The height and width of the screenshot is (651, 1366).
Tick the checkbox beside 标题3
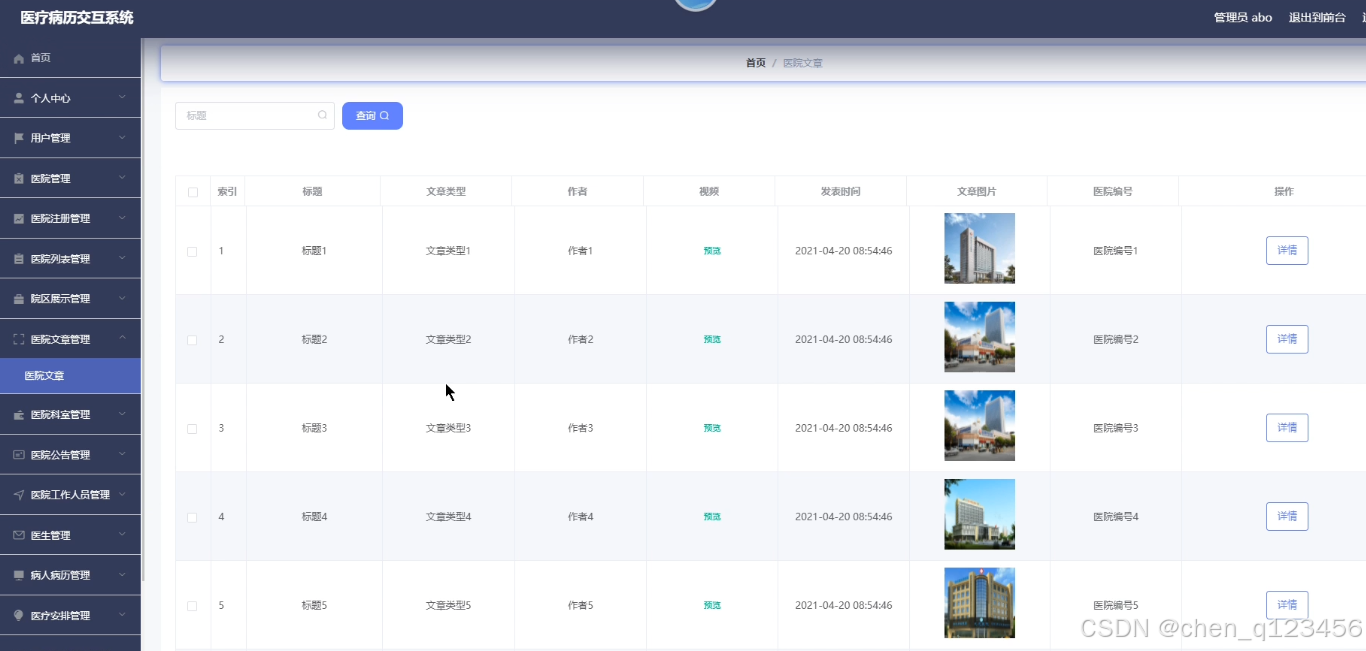(x=192, y=427)
